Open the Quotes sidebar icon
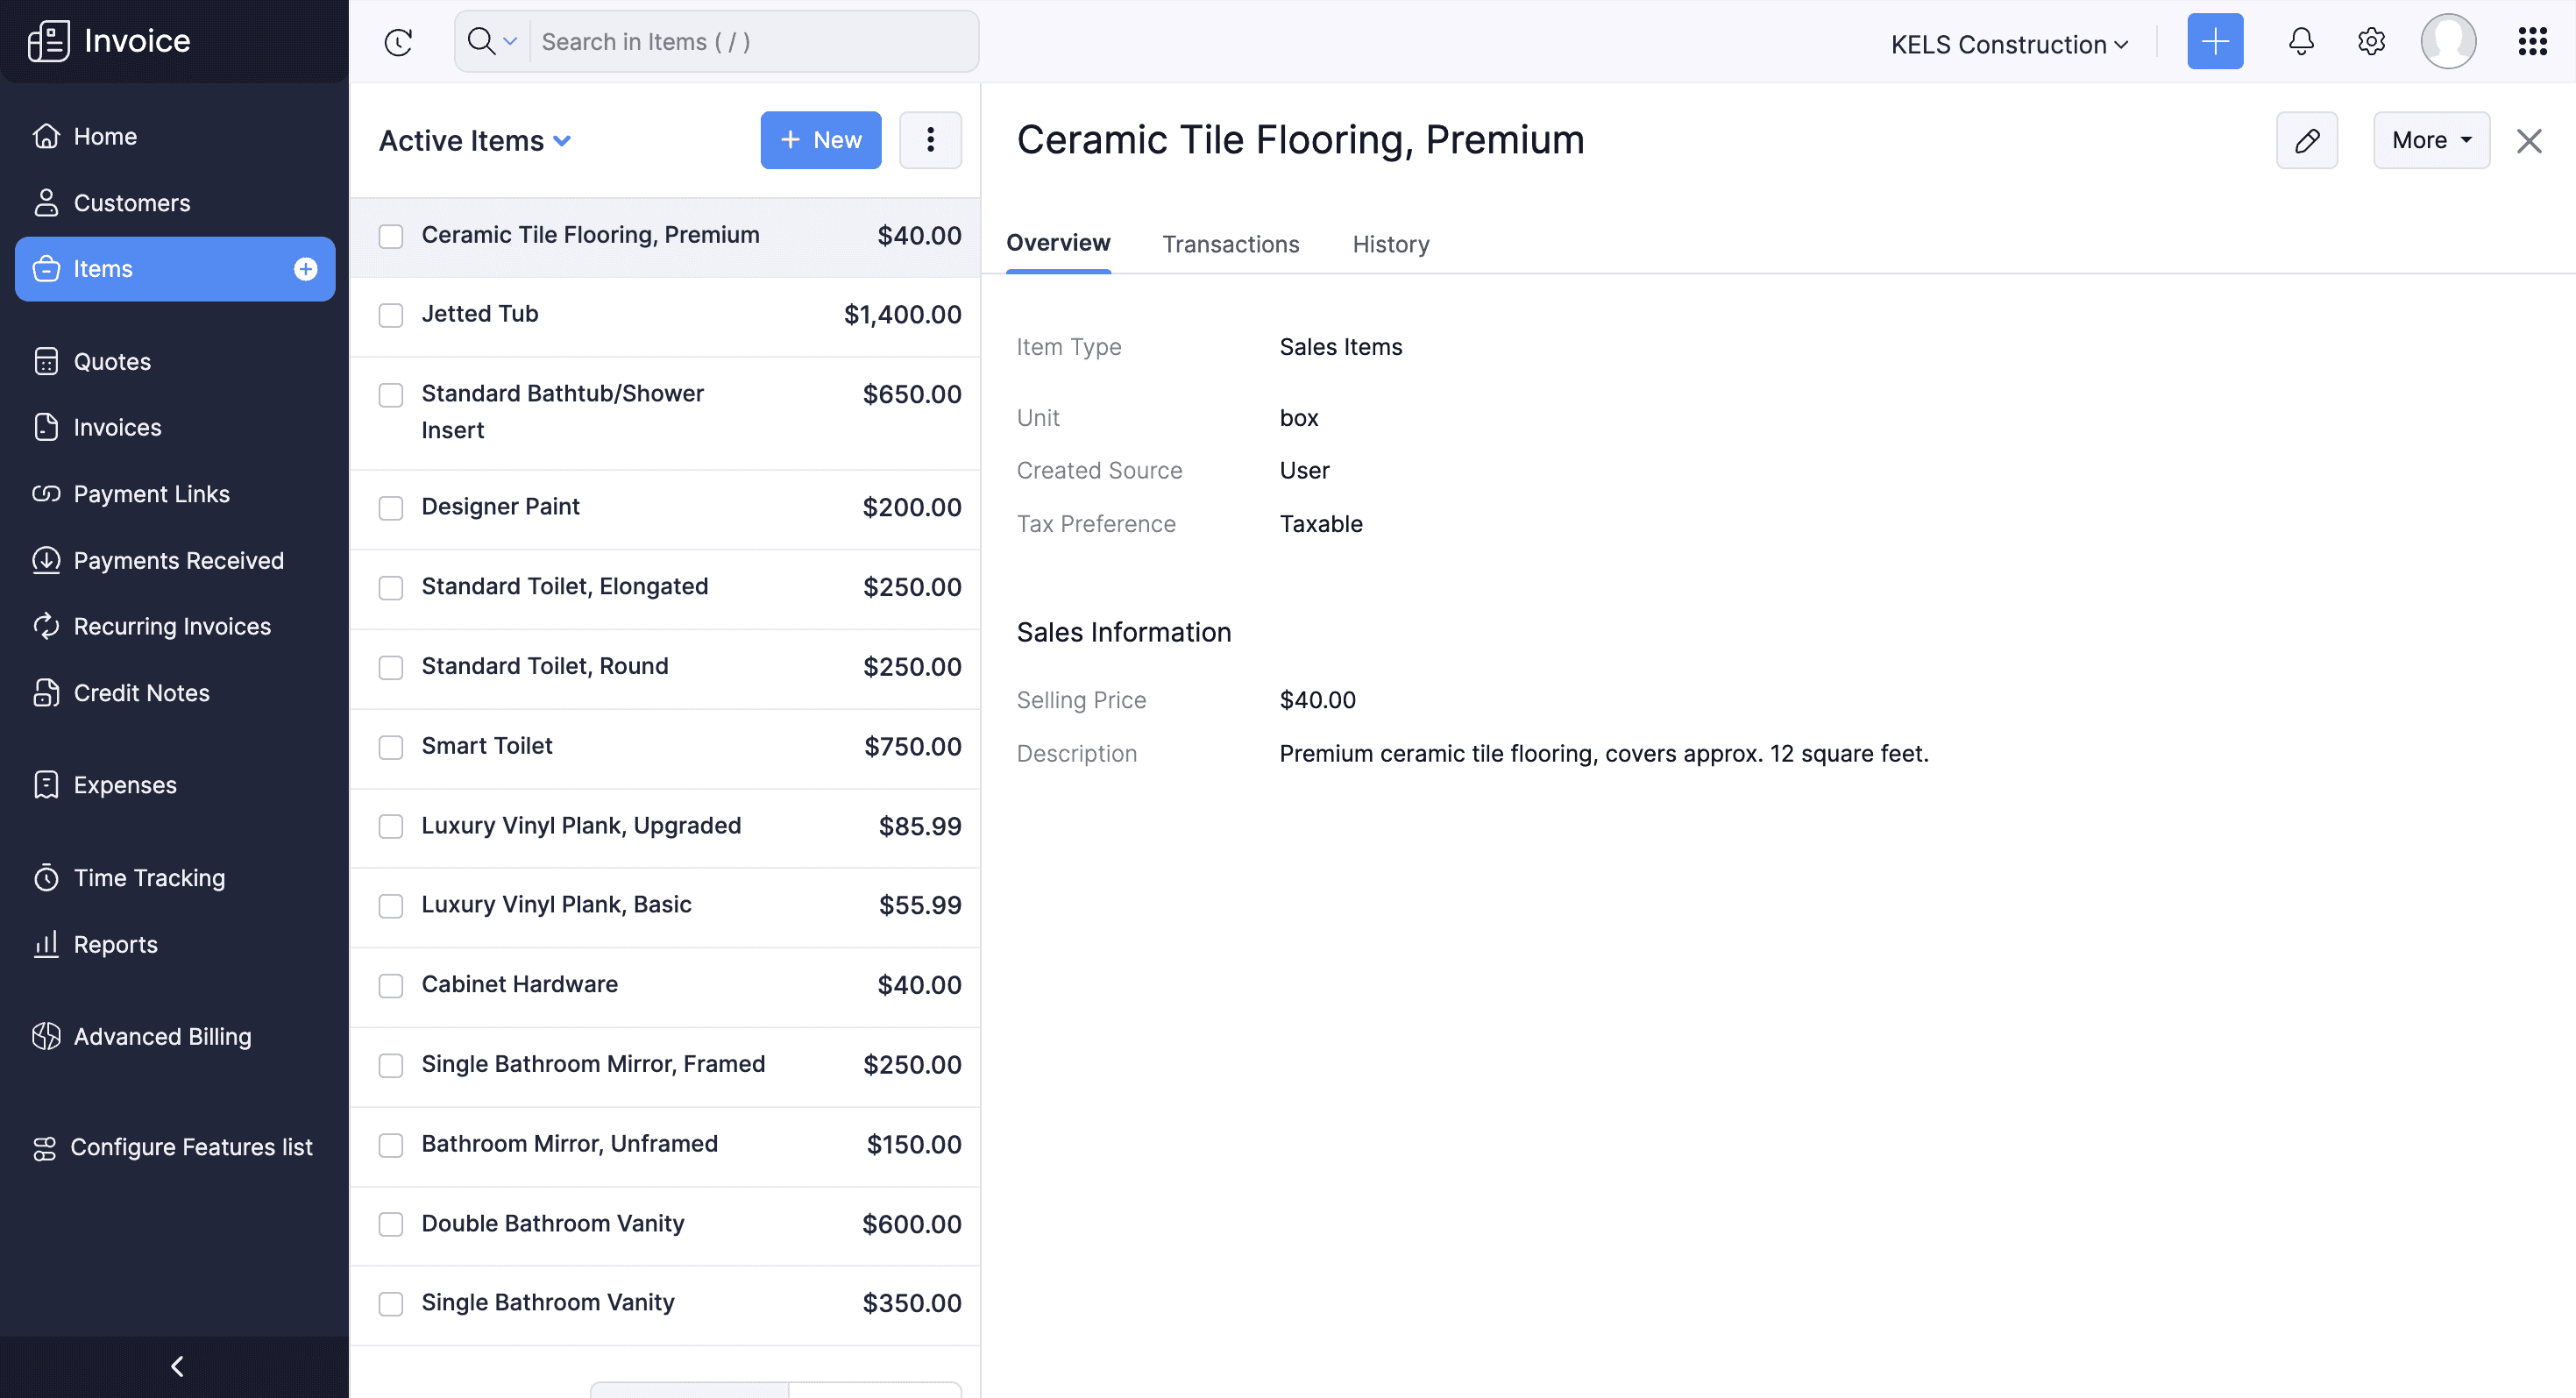The width and height of the screenshot is (2576, 1398). point(46,361)
